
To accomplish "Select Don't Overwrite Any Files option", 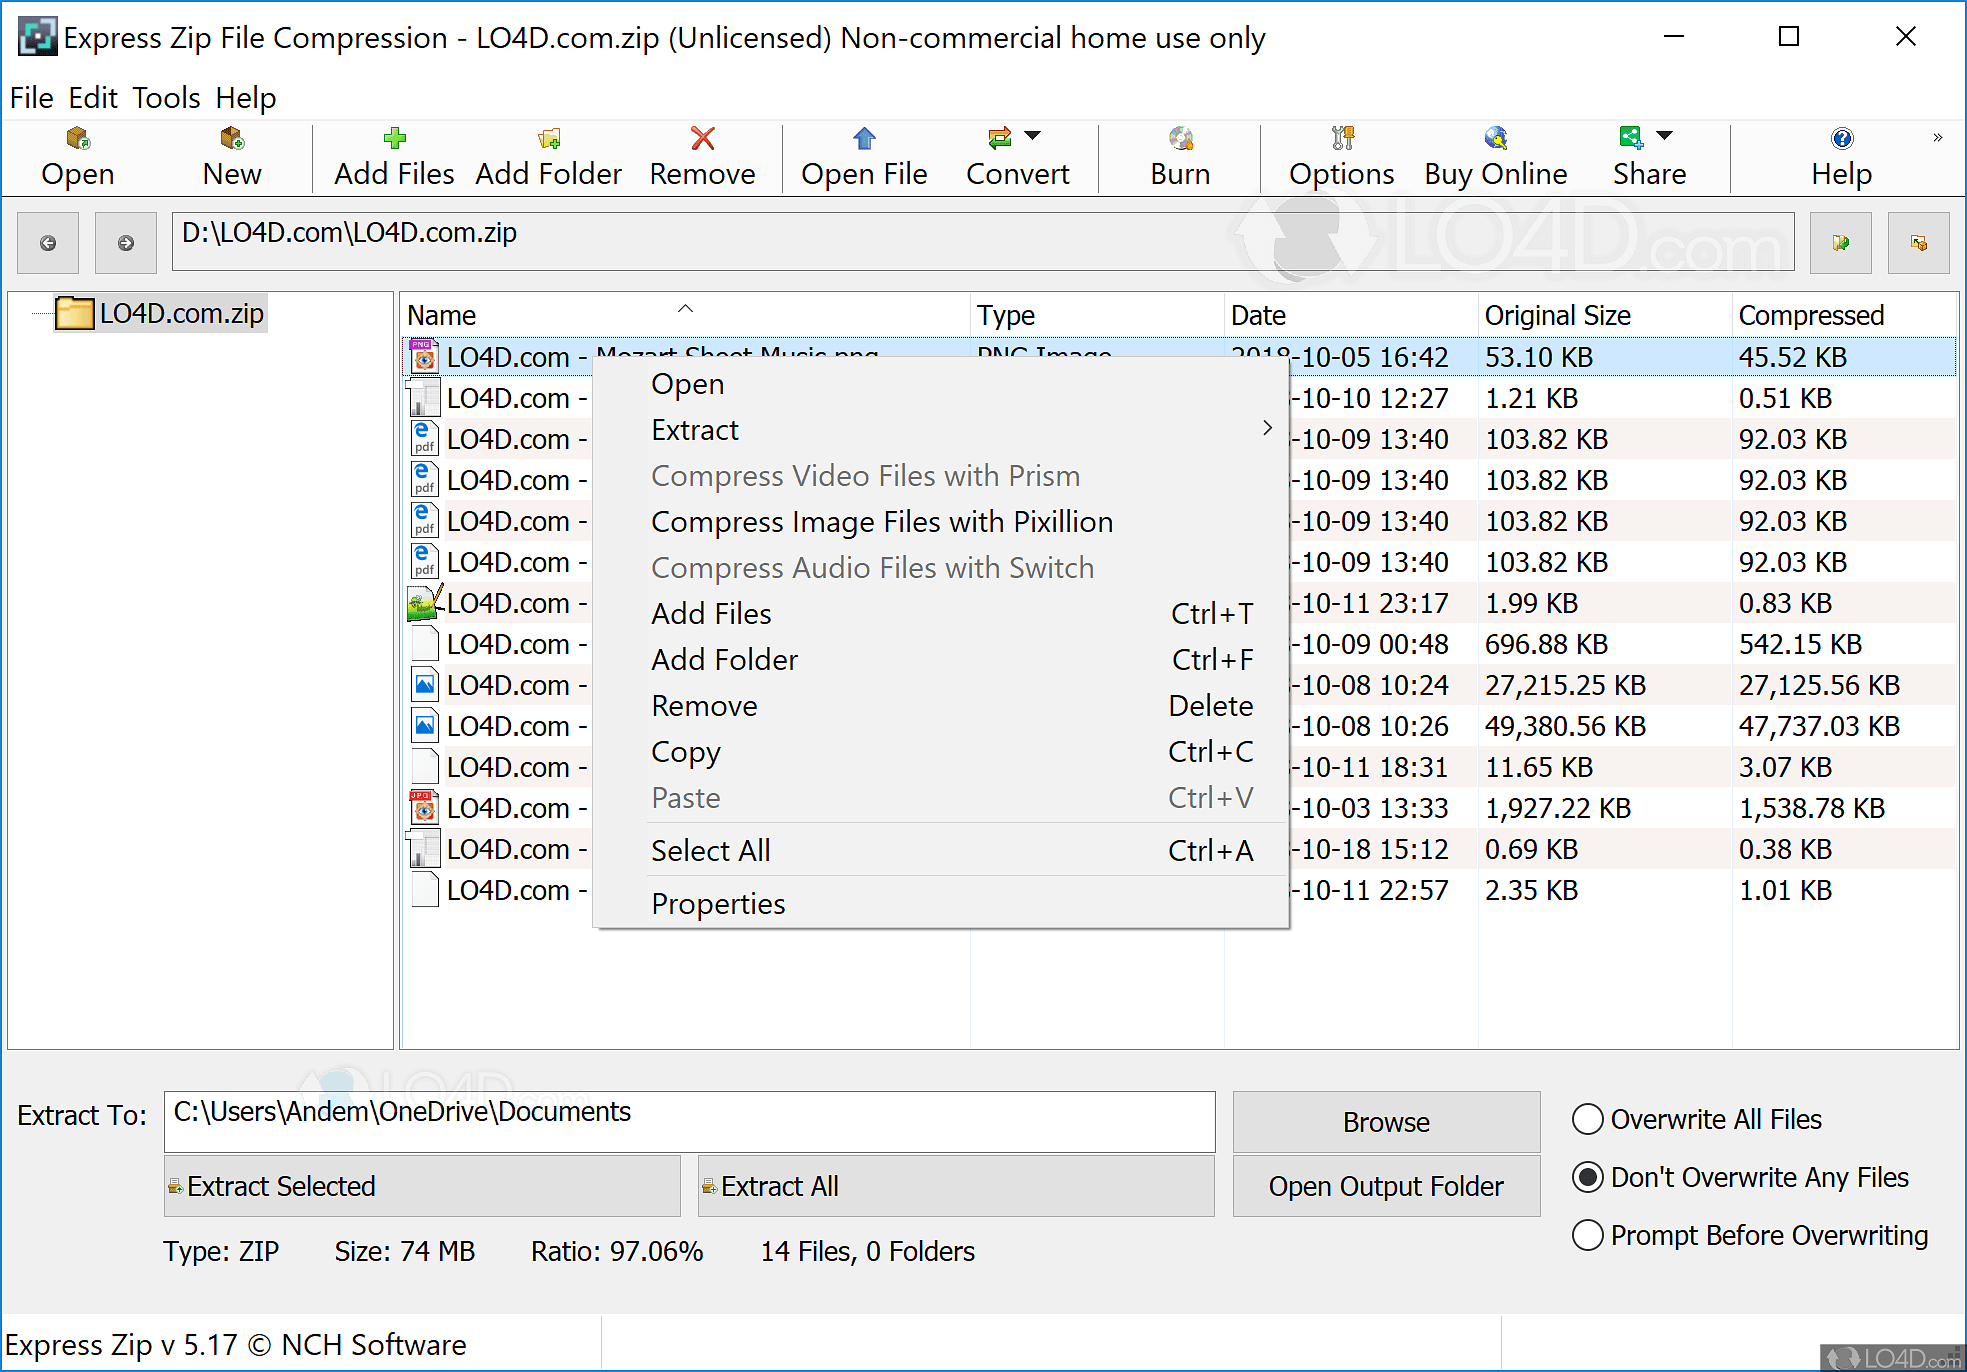I will click(1588, 1177).
